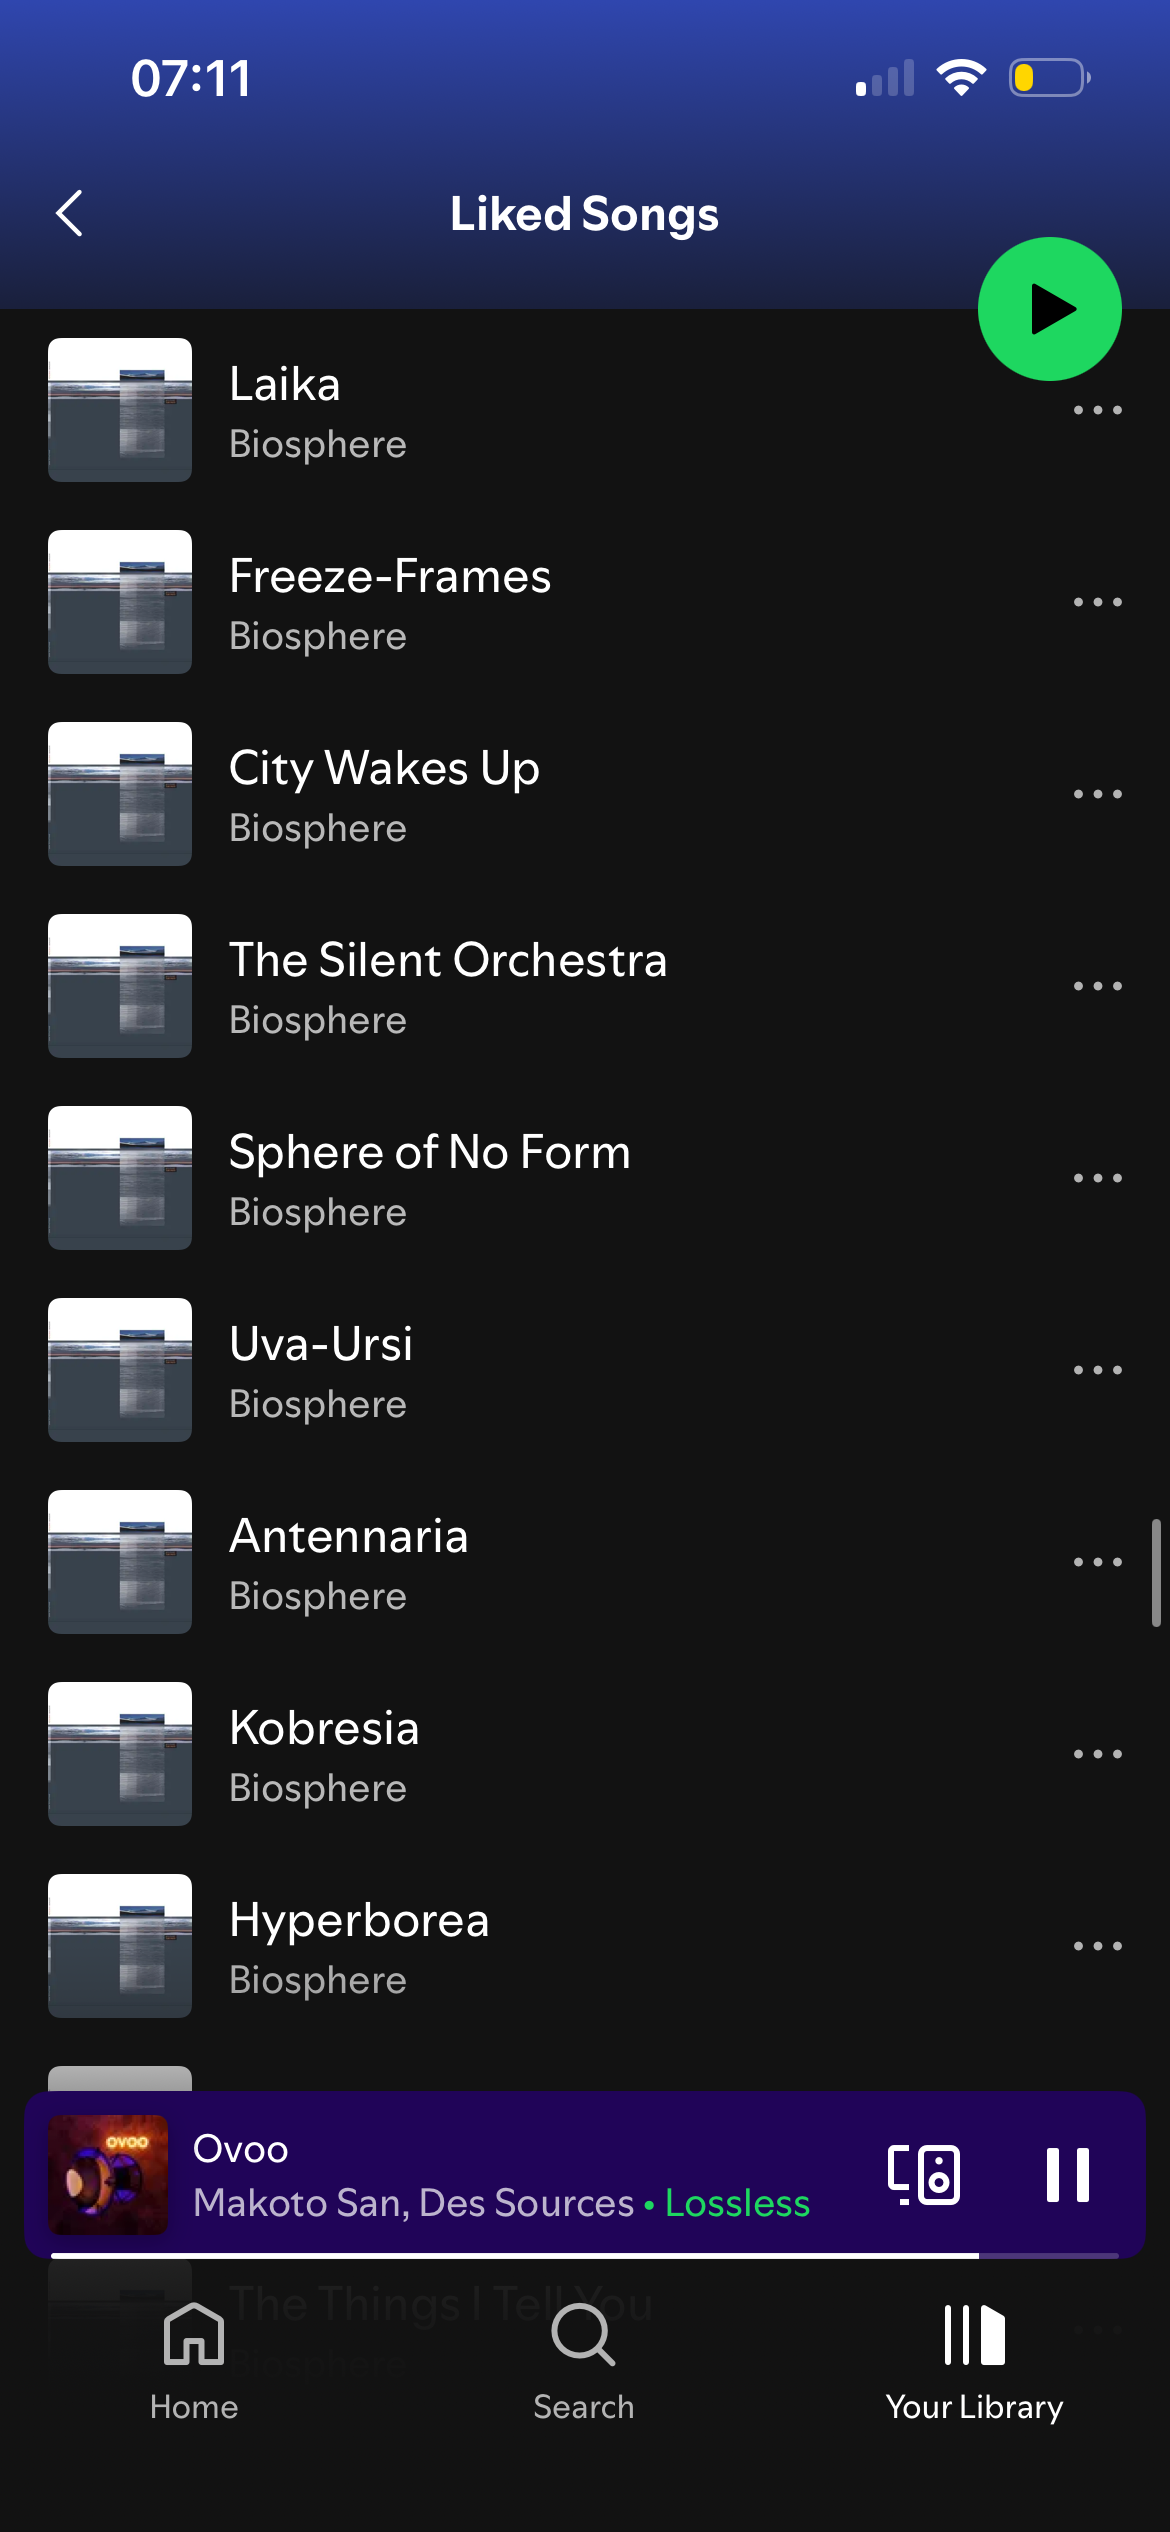Image resolution: width=1170 pixels, height=2532 pixels.
Task: Open more options for Laika
Action: [x=1097, y=410]
